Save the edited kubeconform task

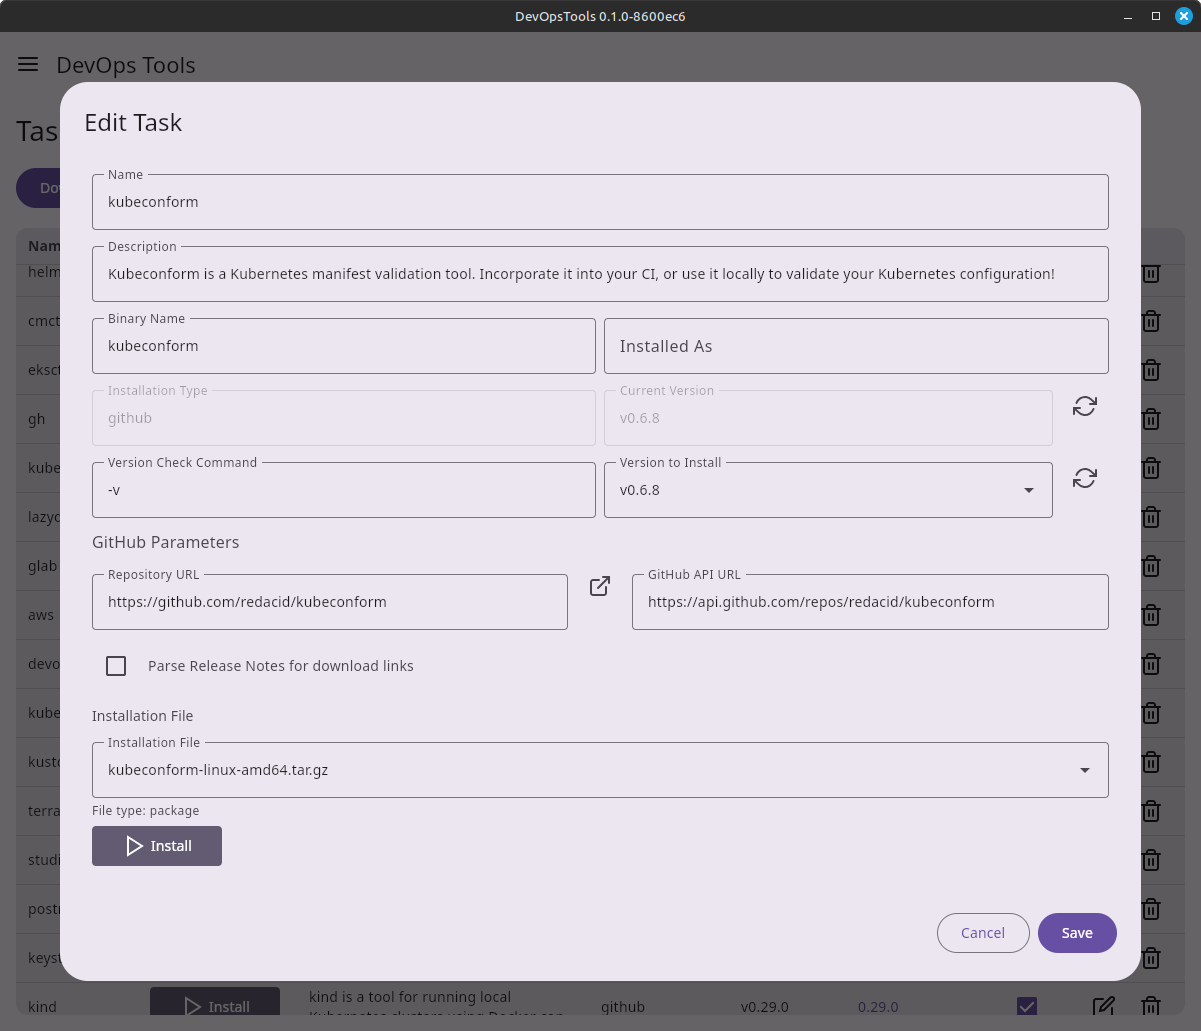pyautogui.click(x=1077, y=932)
